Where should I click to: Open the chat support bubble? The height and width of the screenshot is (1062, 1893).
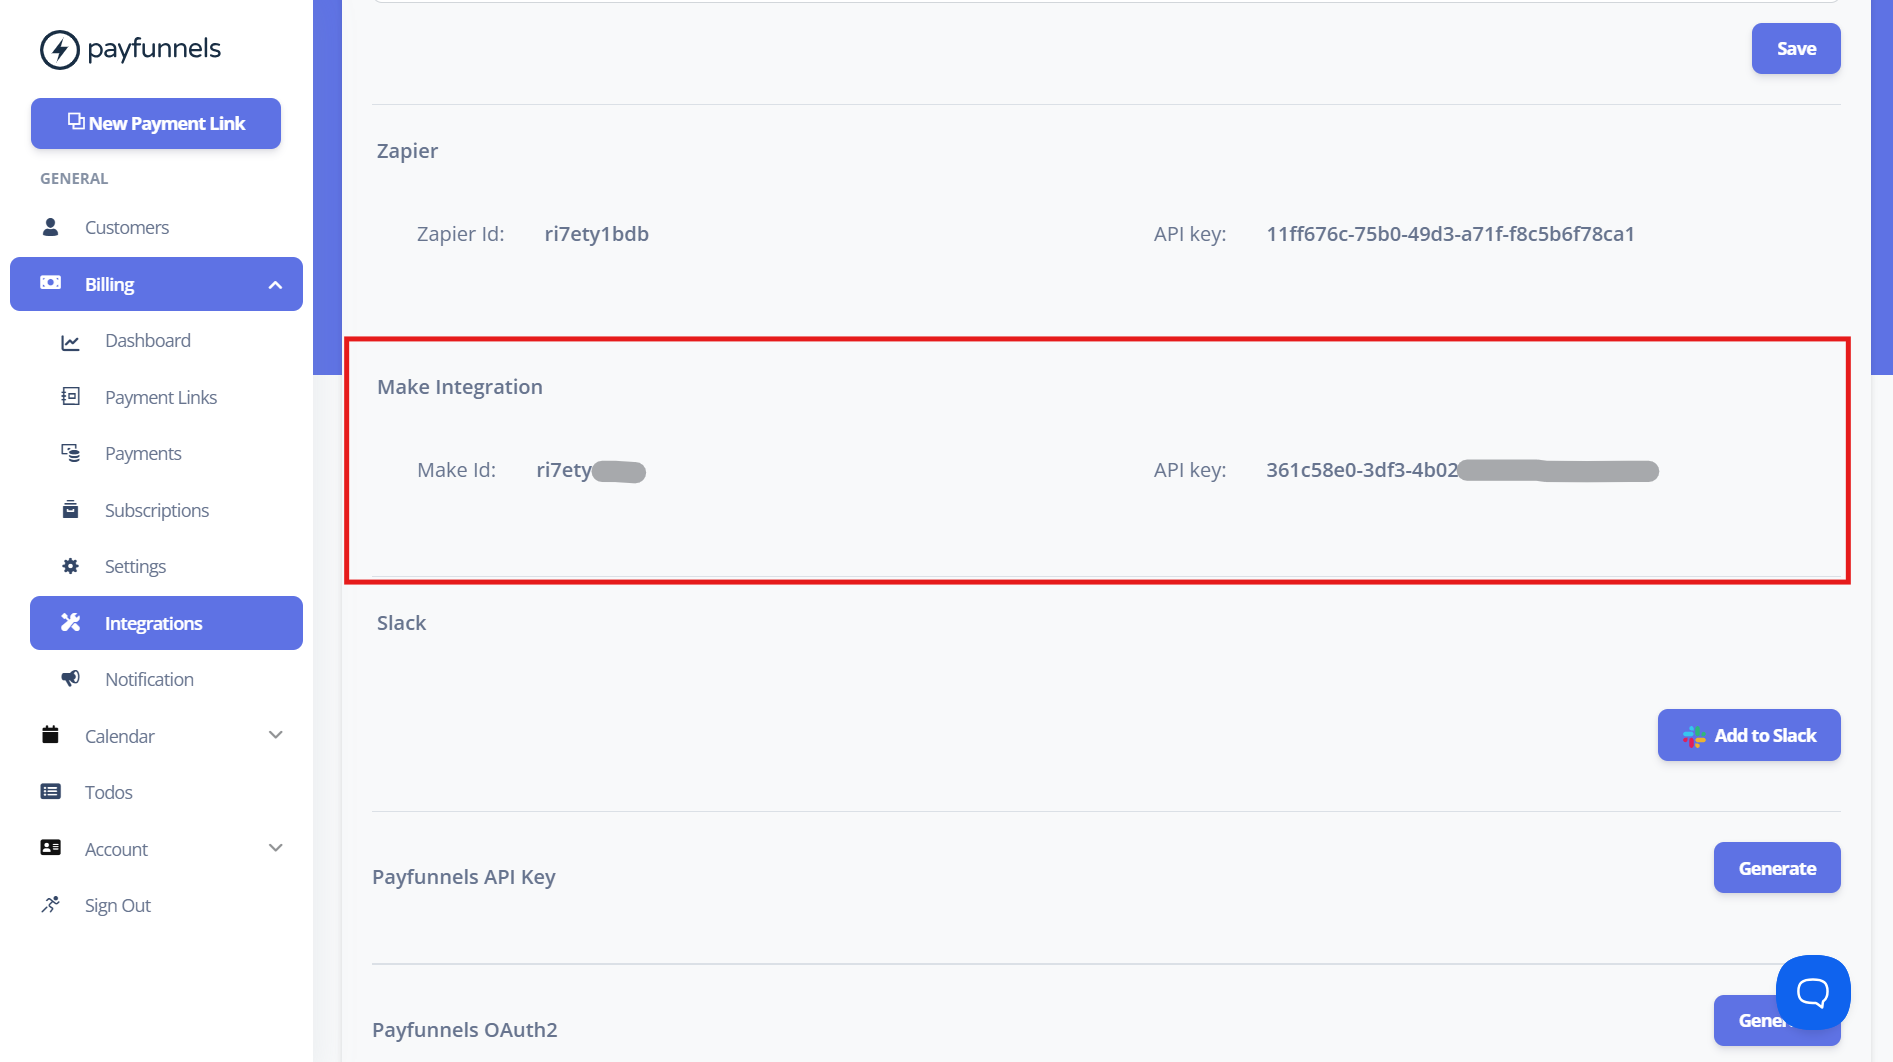1813,992
